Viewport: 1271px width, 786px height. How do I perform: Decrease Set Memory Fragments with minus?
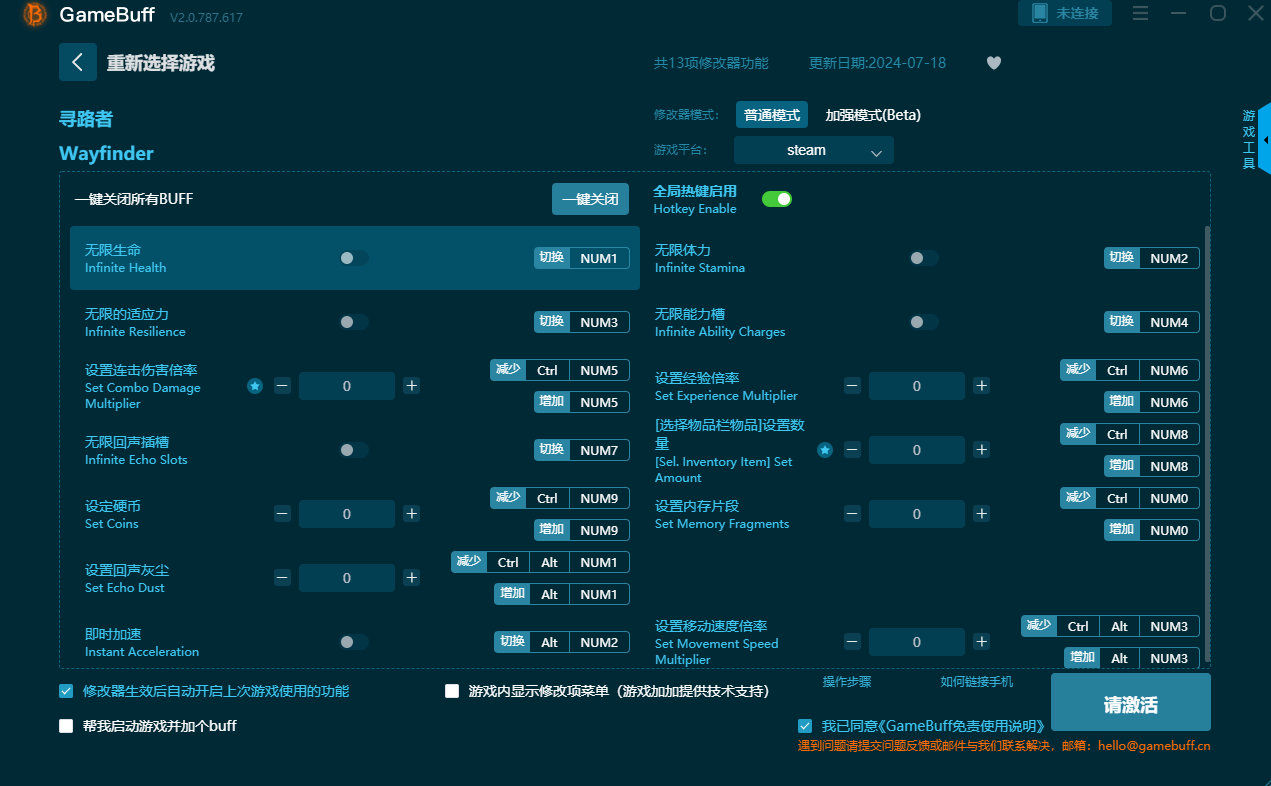[x=852, y=514]
